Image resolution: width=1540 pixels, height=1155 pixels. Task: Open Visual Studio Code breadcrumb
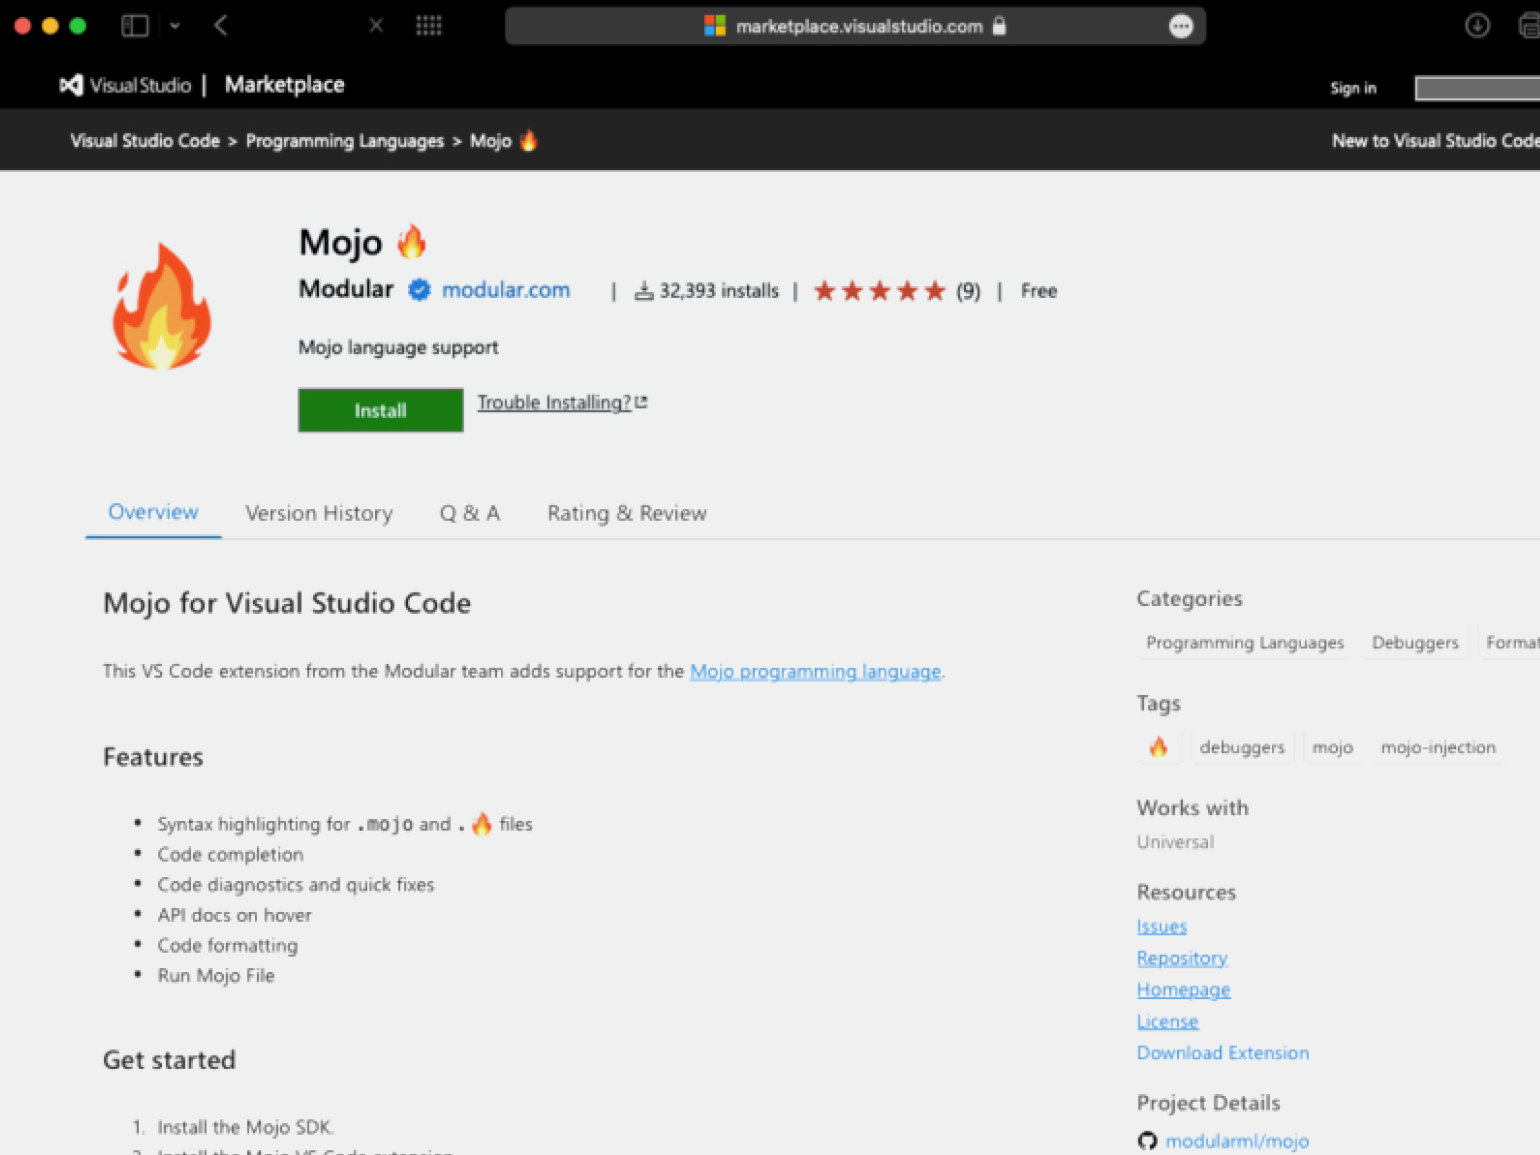click(x=145, y=141)
